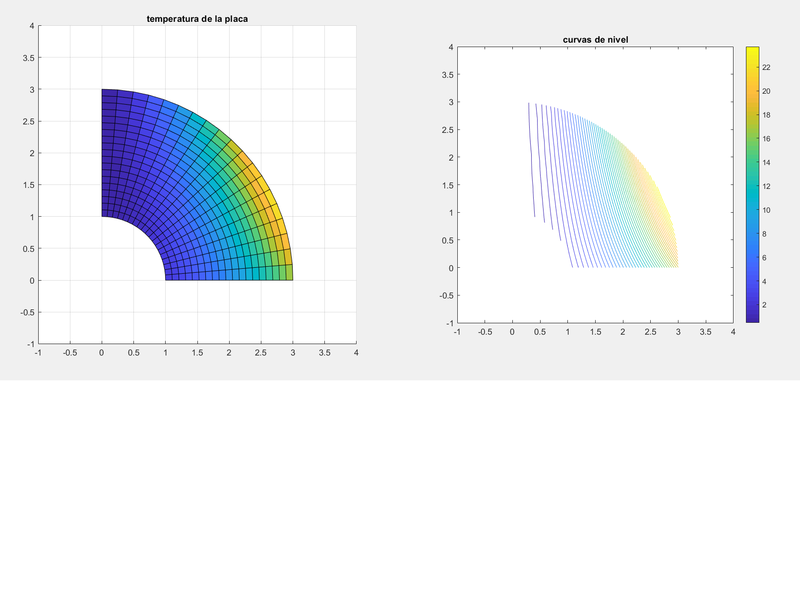This screenshot has height=595, width=800.
Task: Select the colorbar tick label 12
Action: click(x=766, y=186)
